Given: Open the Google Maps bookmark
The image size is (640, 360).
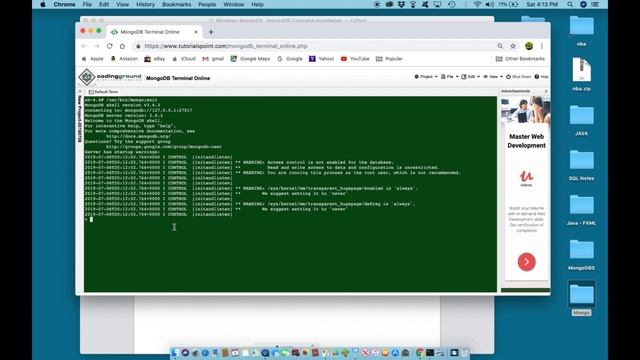Looking at the screenshot, I should [250, 59].
